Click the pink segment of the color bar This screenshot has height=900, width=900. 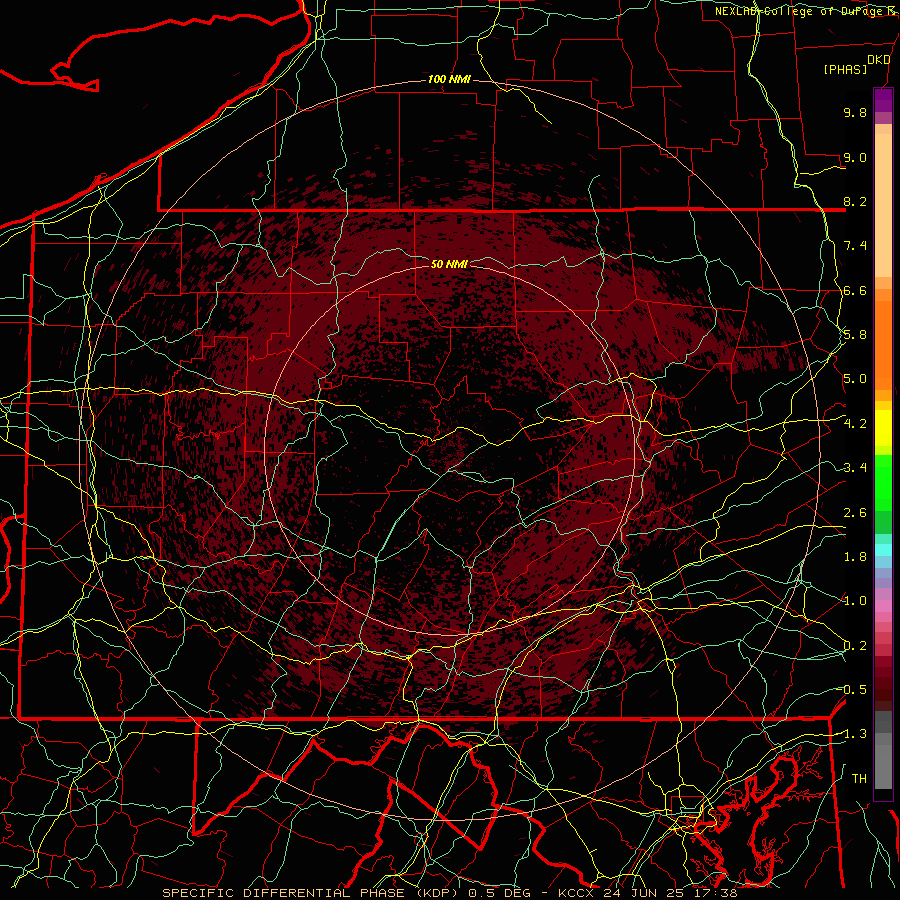coord(883,606)
